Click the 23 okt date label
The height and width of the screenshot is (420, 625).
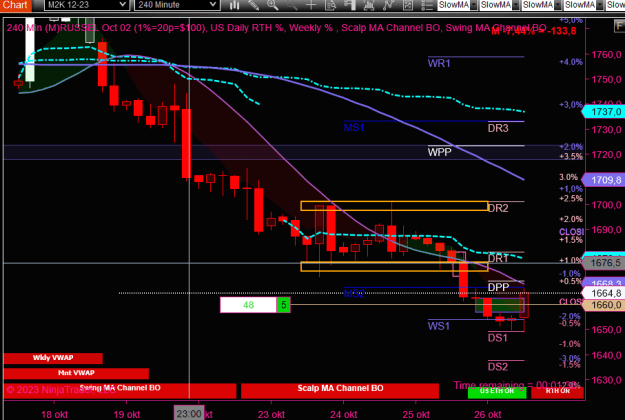point(271,414)
